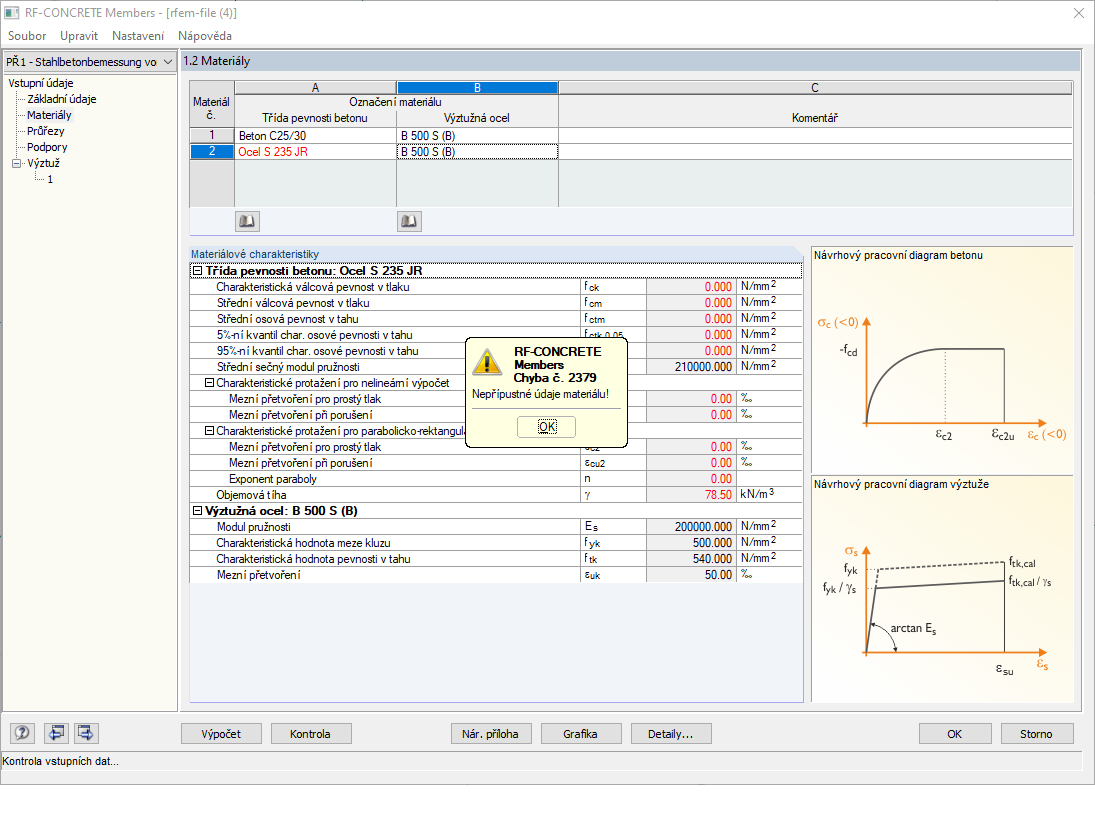The width and height of the screenshot is (1095, 821).
Task: Select row 1 steel cell B 500 S (B)
Action: pos(478,135)
